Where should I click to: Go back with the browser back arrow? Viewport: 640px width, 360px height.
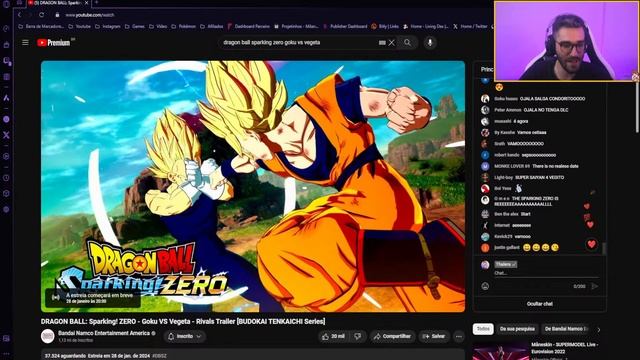pyautogui.click(x=20, y=15)
